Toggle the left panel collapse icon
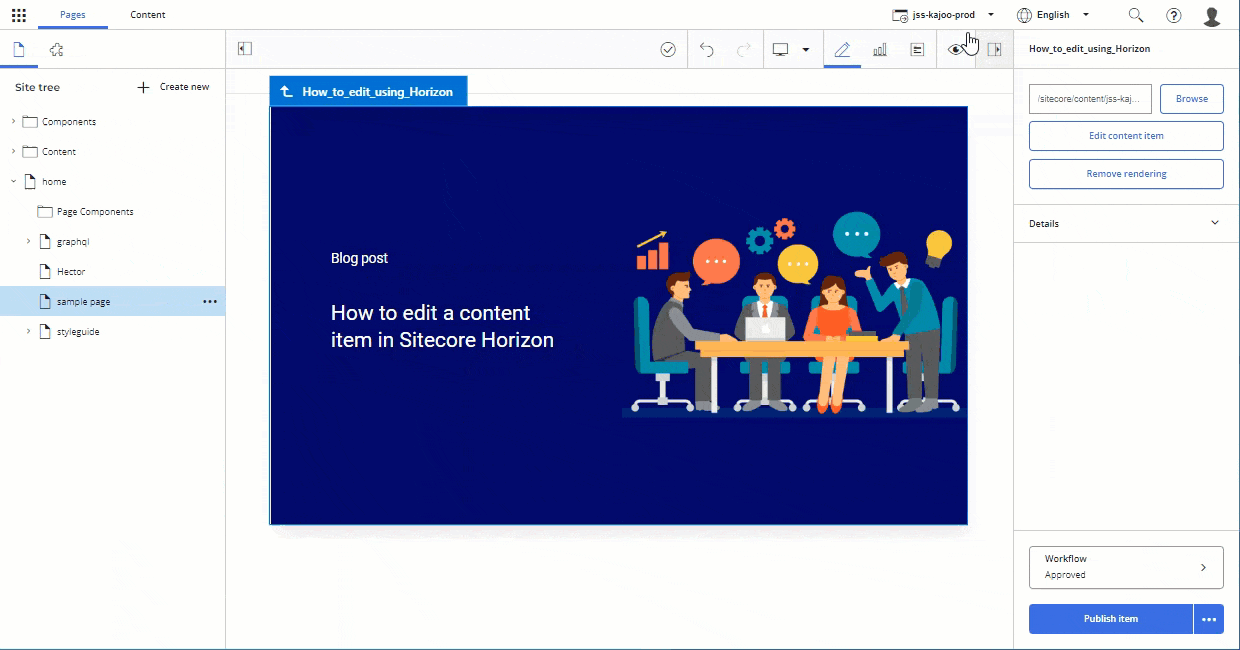This screenshot has height=650, width=1240. pyautogui.click(x=244, y=49)
